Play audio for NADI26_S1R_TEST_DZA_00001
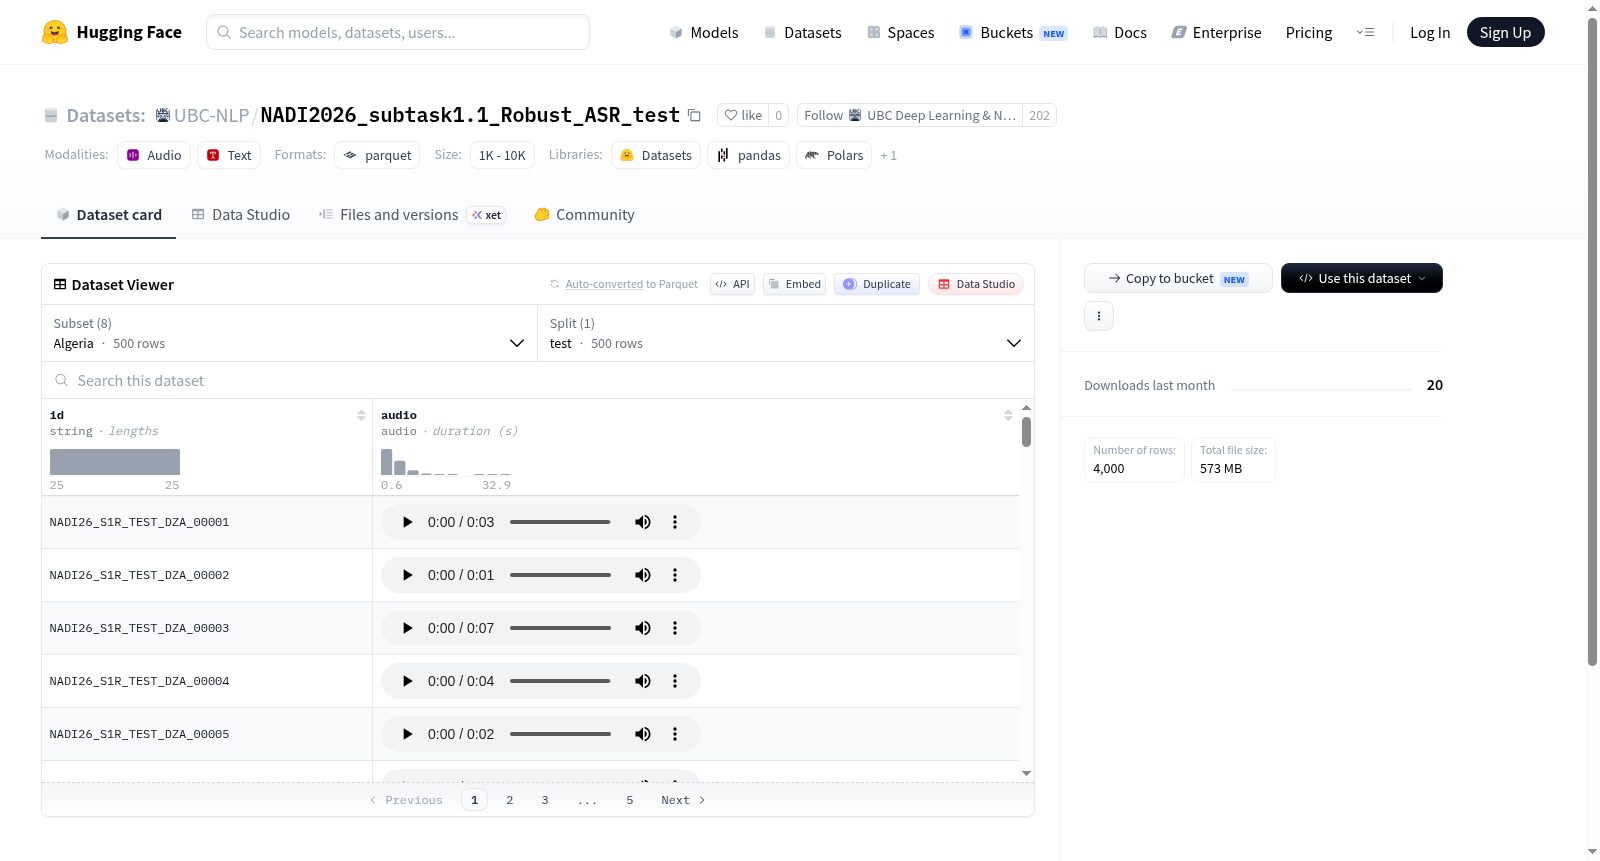The height and width of the screenshot is (861, 1600). [407, 522]
